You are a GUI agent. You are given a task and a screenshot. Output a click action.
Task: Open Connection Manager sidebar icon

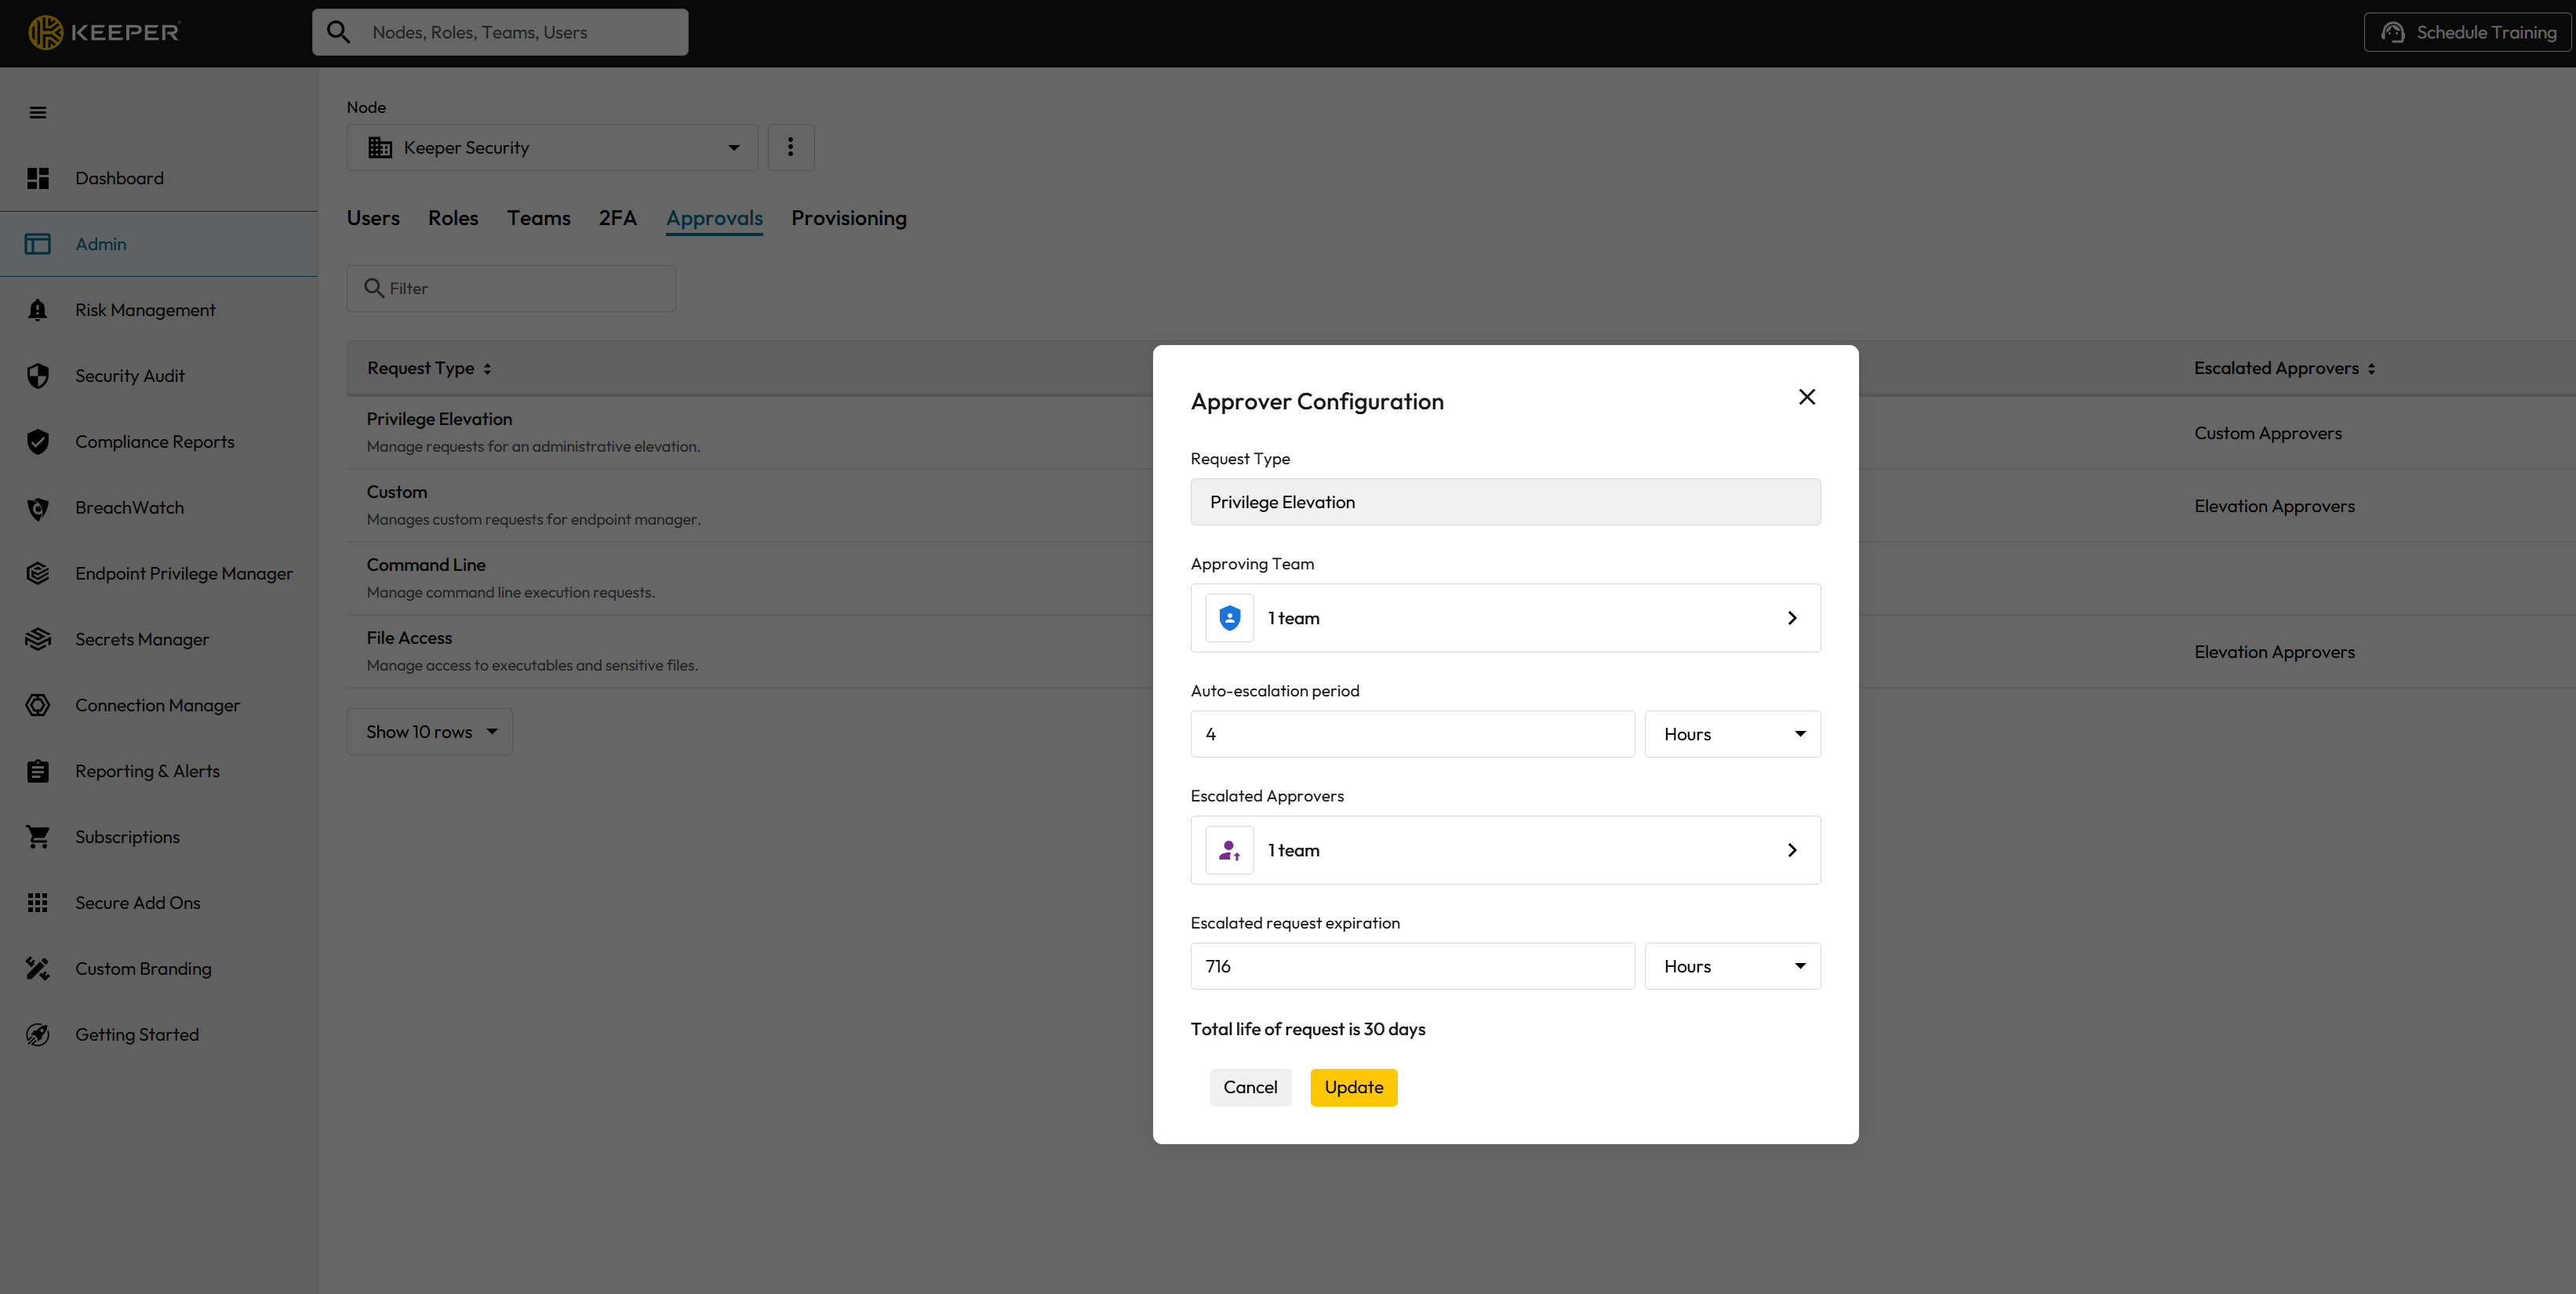[38, 705]
